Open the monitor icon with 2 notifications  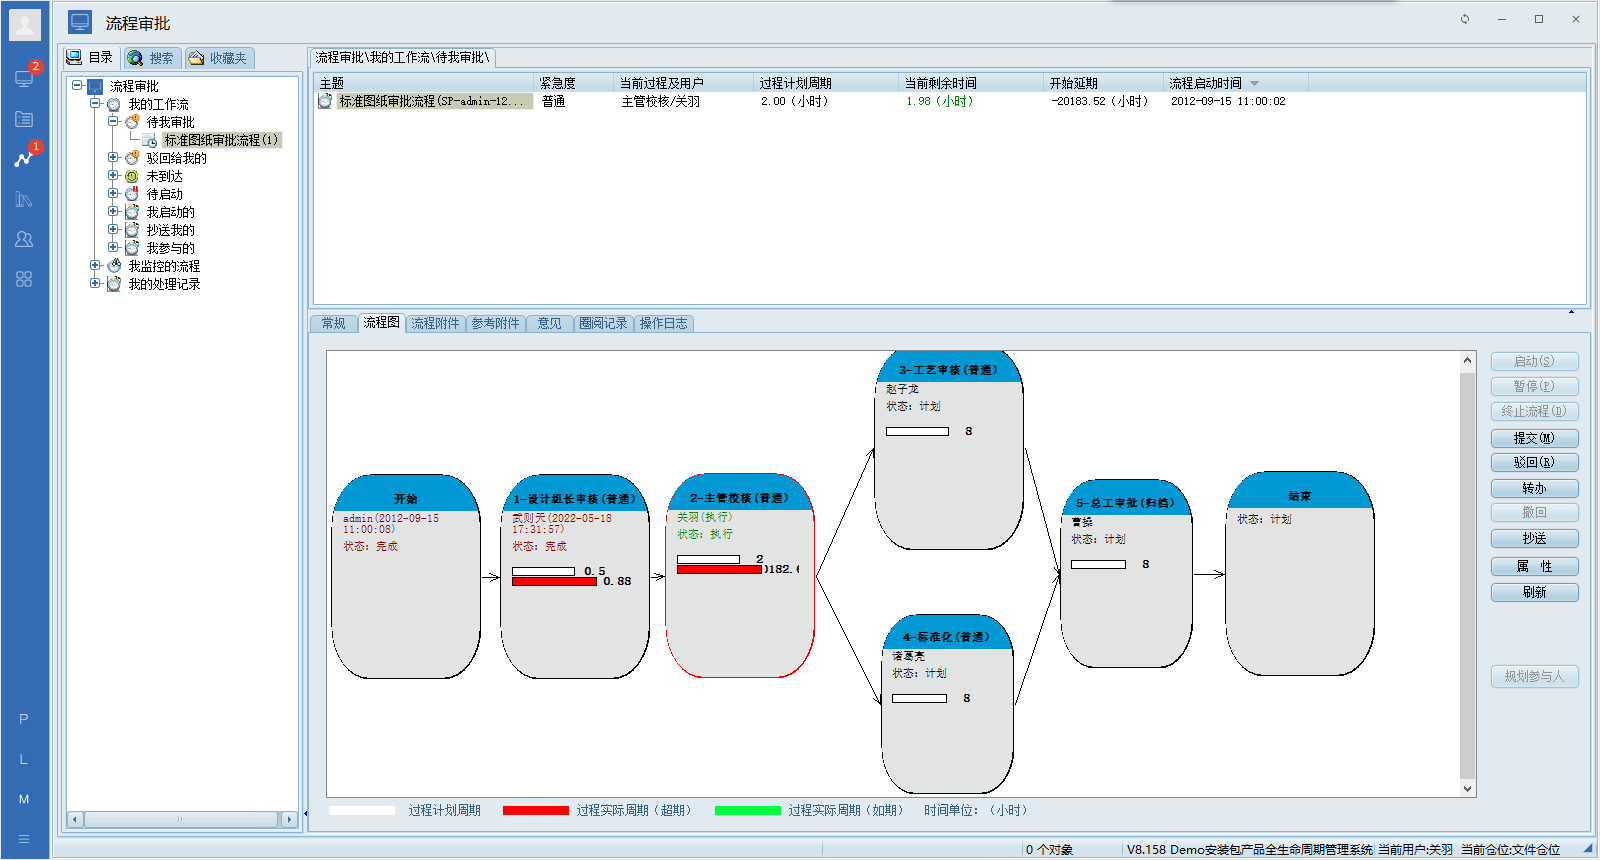click(x=24, y=78)
